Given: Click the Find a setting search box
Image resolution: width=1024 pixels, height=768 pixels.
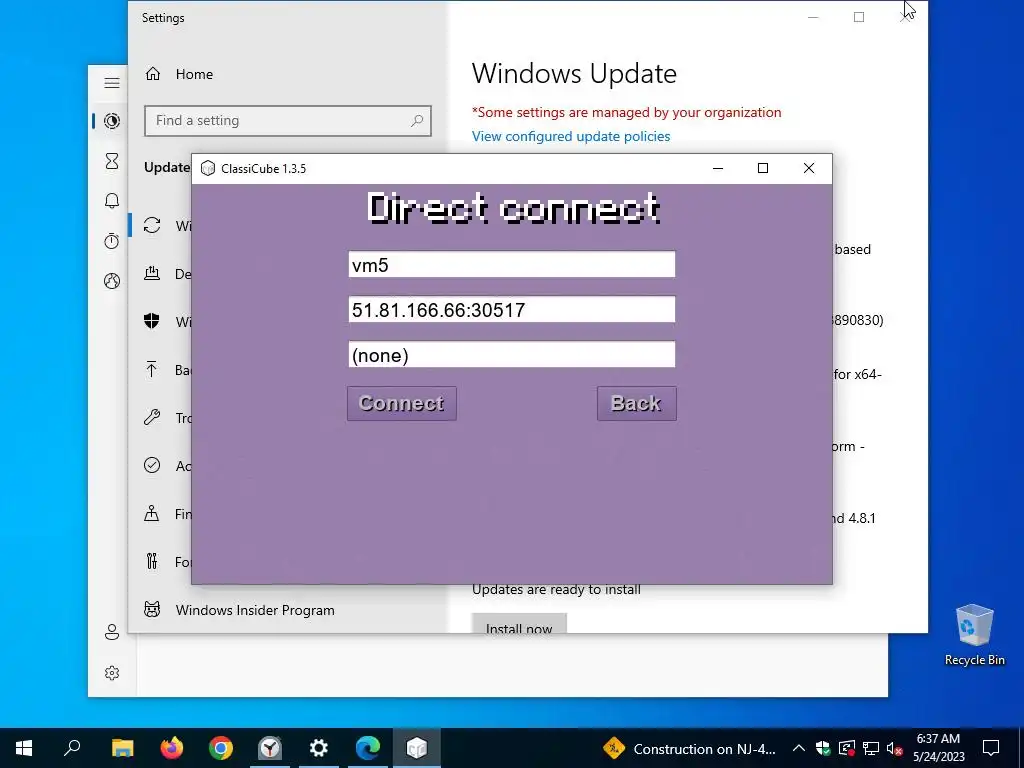Looking at the screenshot, I should 287,121.
